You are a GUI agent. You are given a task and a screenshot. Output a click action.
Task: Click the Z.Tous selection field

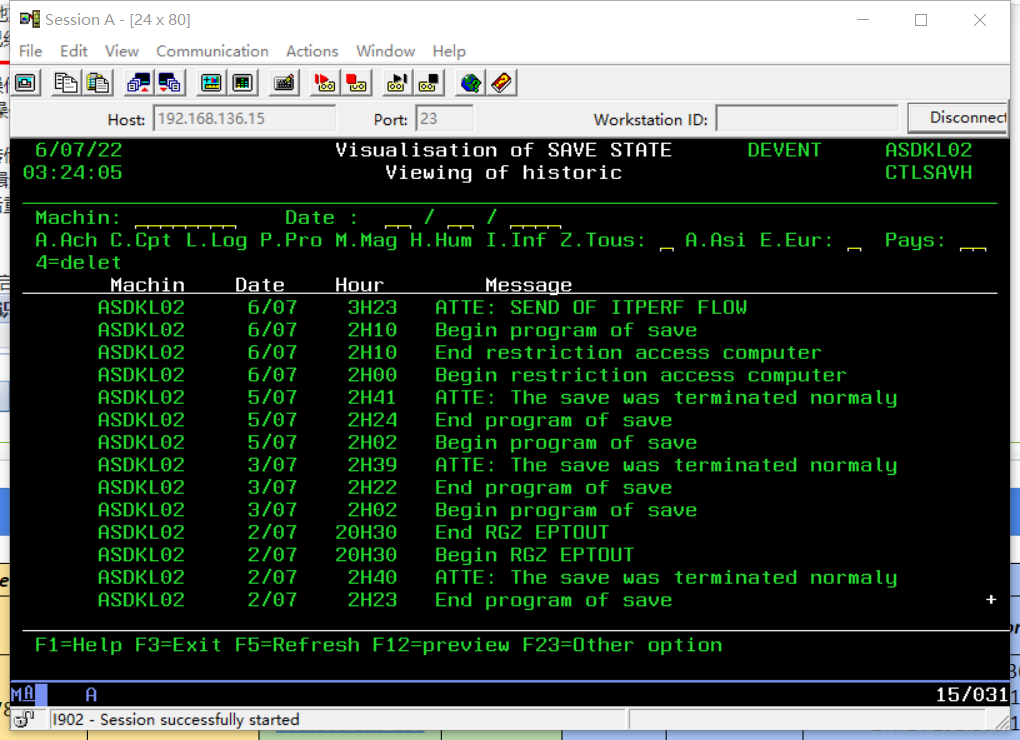pos(667,241)
